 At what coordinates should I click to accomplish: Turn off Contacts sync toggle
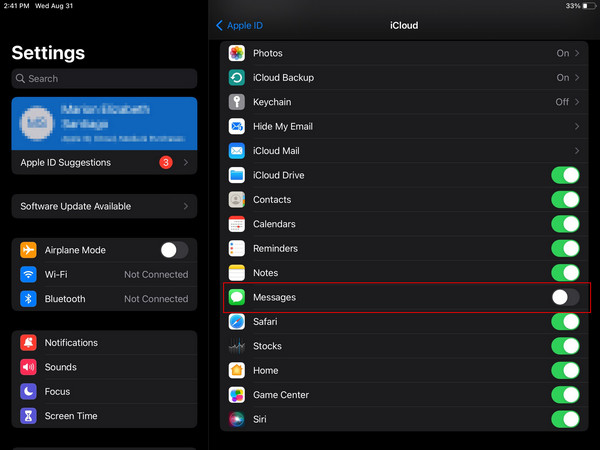click(x=565, y=200)
